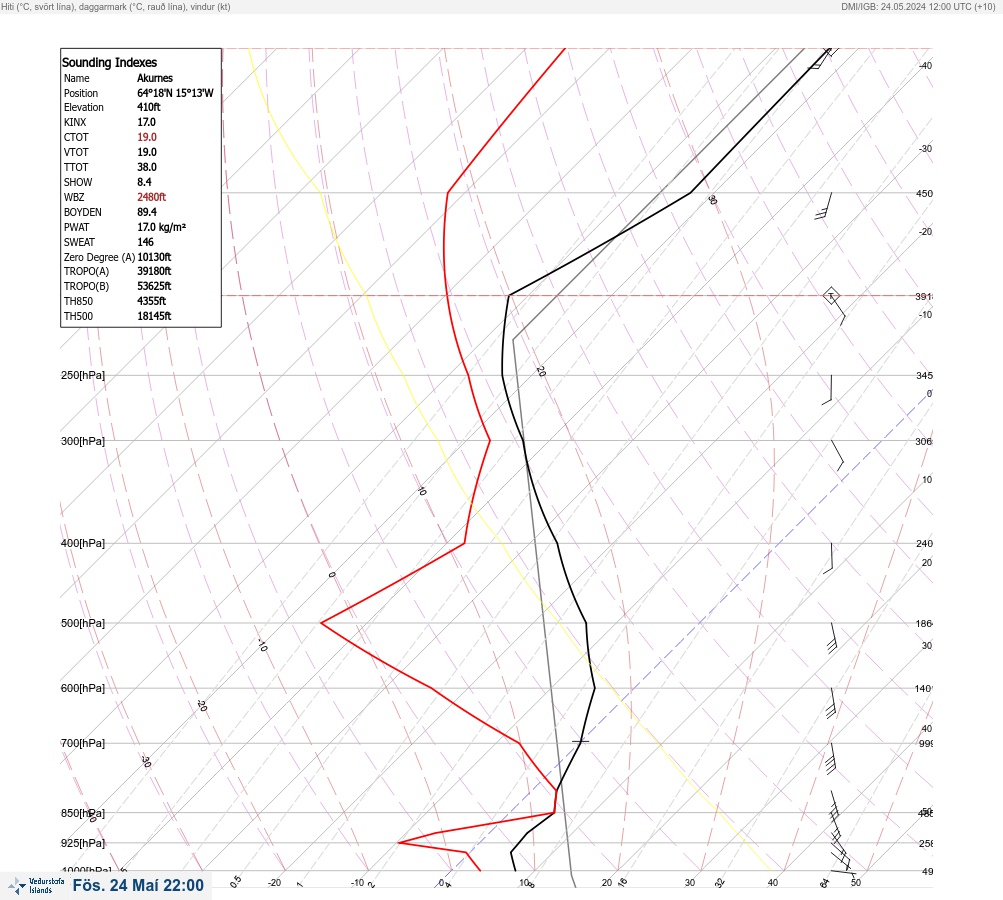The width and height of the screenshot is (1003, 900).
Task: Select the TTOT value 38.0
Action: [146, 167]
